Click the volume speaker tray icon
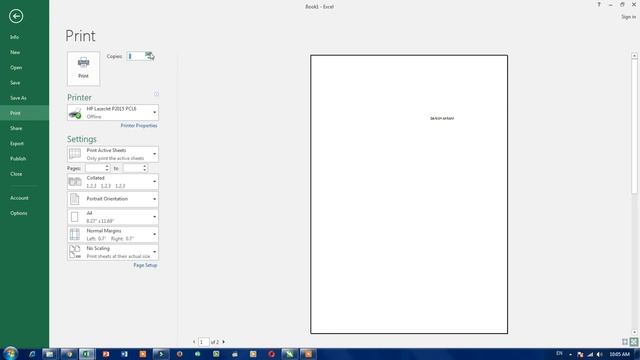This screenshot has height=360, width=640. click(x=599, y=354)
